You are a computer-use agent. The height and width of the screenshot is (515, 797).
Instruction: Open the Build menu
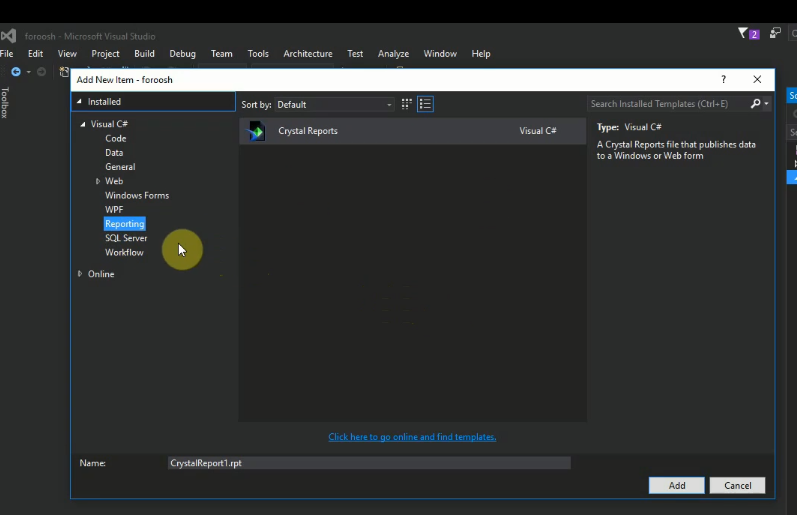tap(144, 53)
